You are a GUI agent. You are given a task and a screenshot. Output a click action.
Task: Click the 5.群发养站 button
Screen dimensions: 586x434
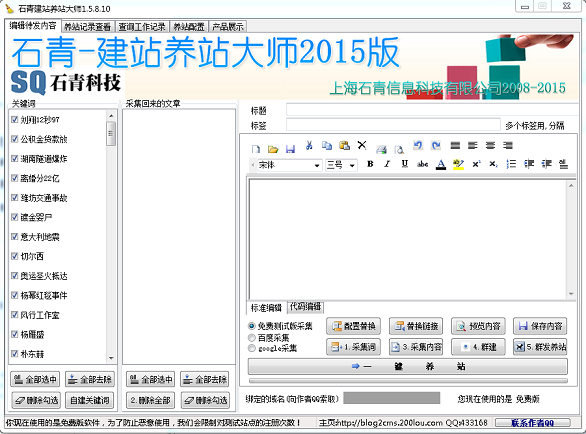(x=540, y=347)
